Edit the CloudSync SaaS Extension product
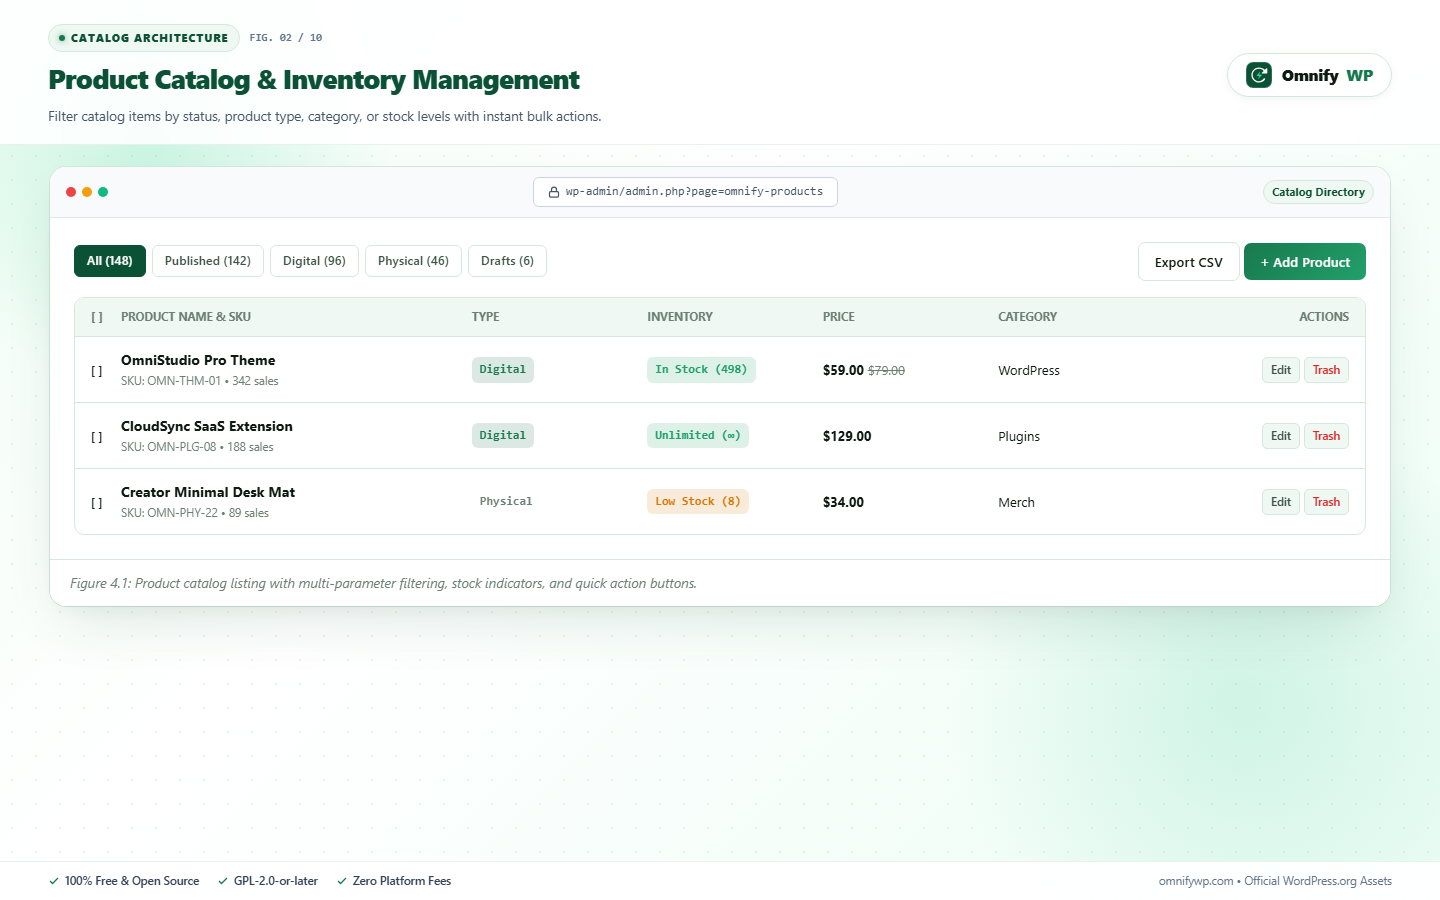This screenshot has width=1440, height=900. point(1281,436)
